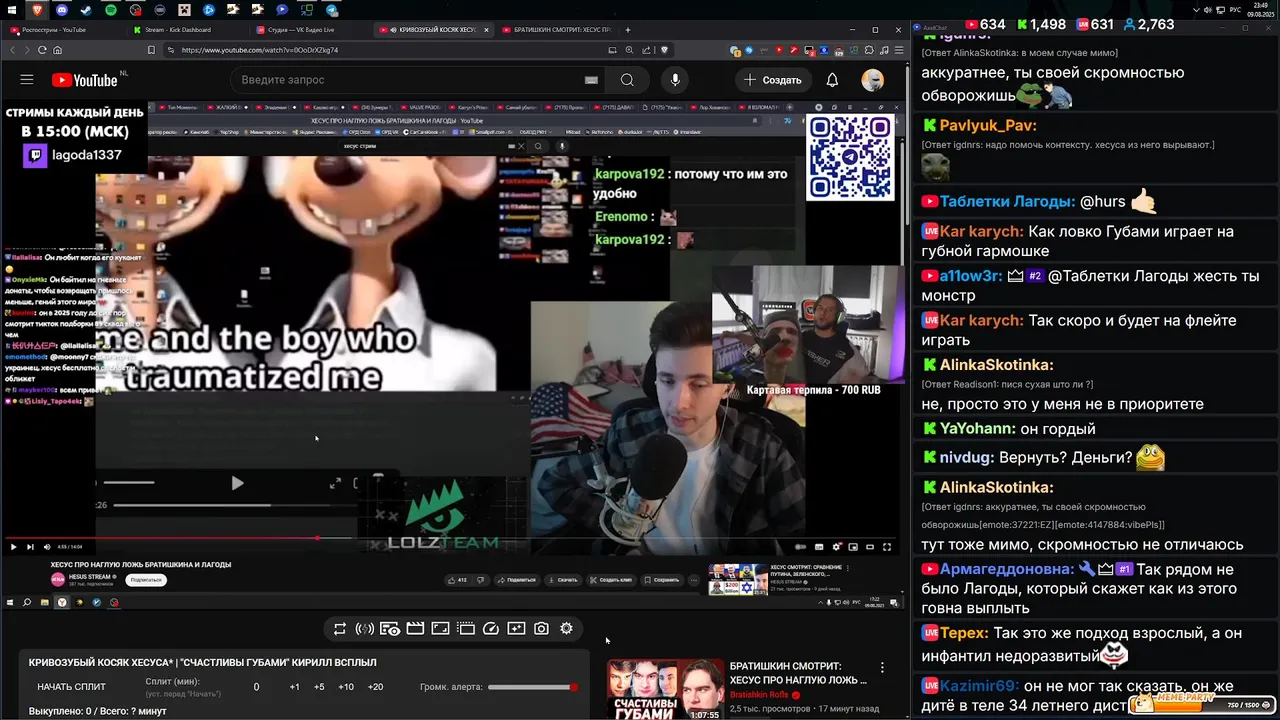Reload the page in the browser

click(x=41, y=50)
